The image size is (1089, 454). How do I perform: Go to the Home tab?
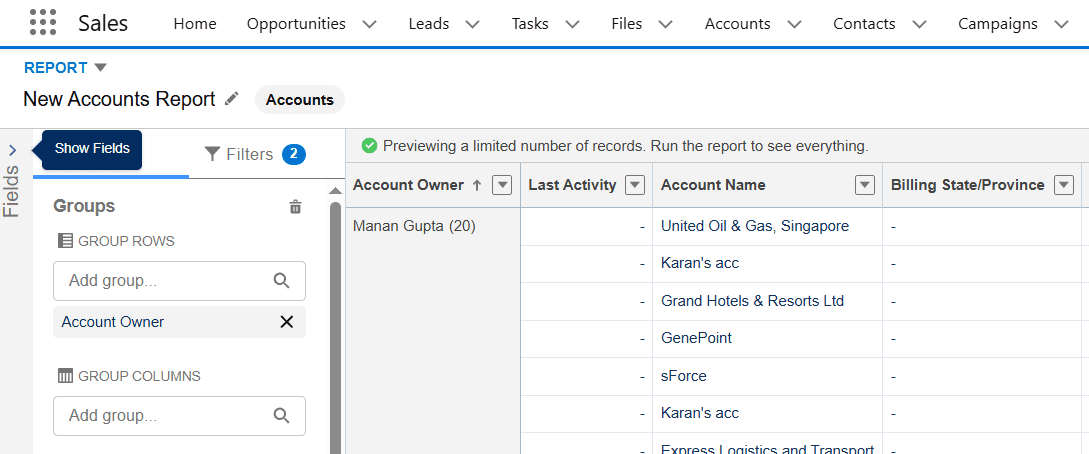[x=195, y=24]
